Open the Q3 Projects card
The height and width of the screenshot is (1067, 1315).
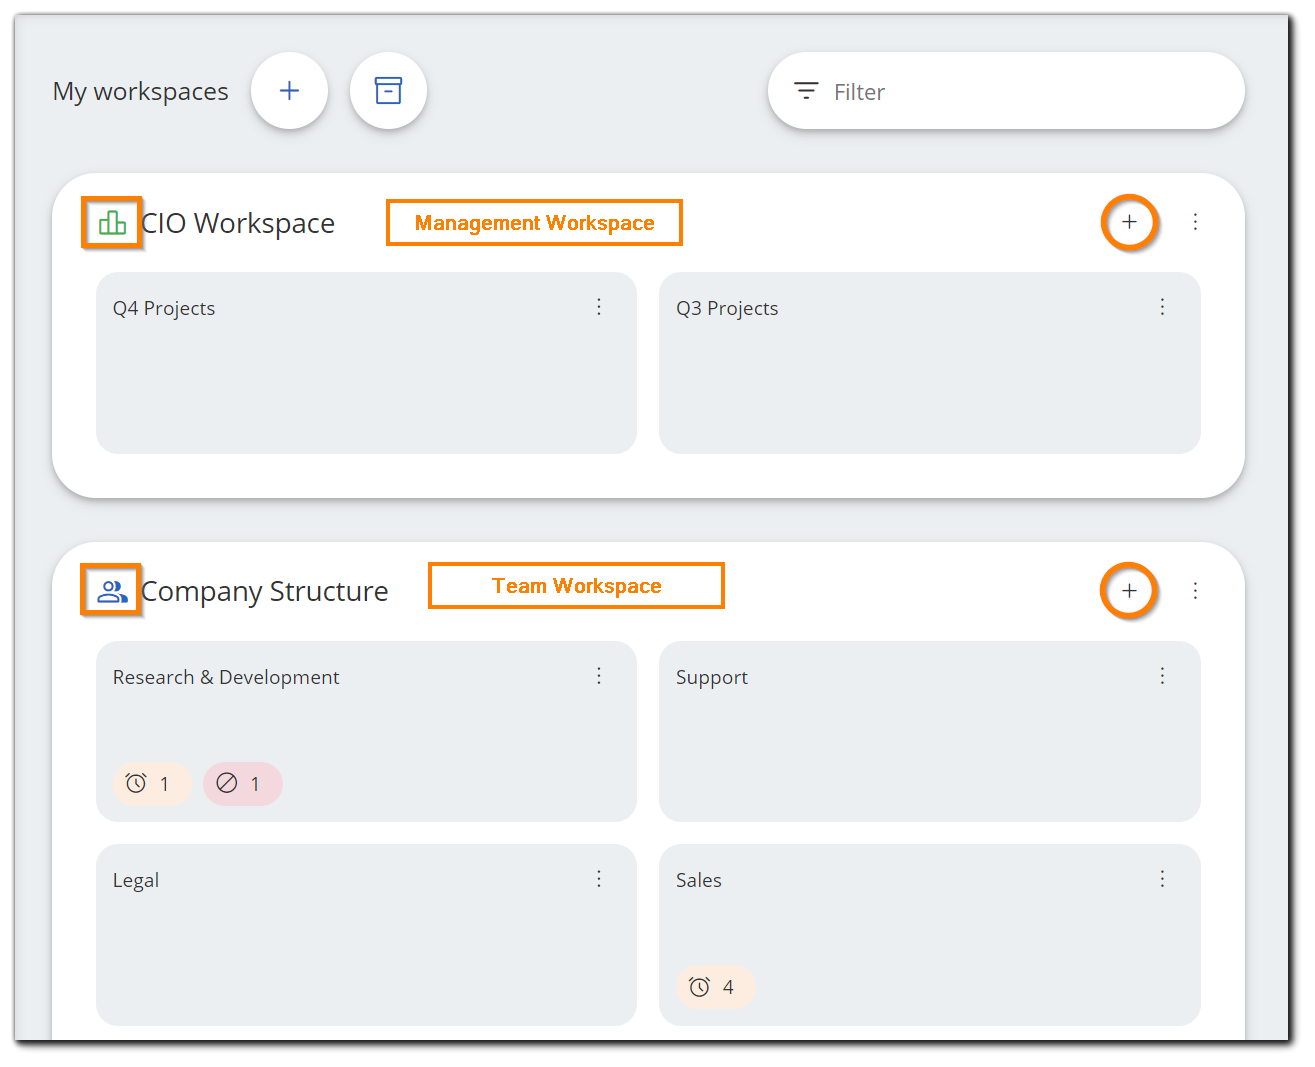click(930, 363)
